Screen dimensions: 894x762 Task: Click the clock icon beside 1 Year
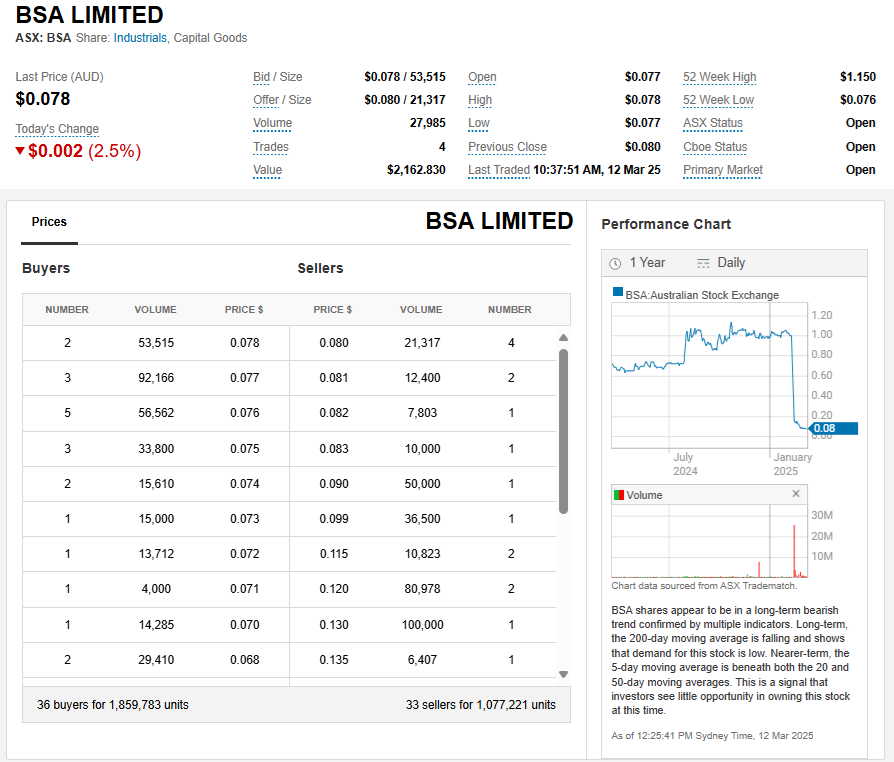coord(616,263)
